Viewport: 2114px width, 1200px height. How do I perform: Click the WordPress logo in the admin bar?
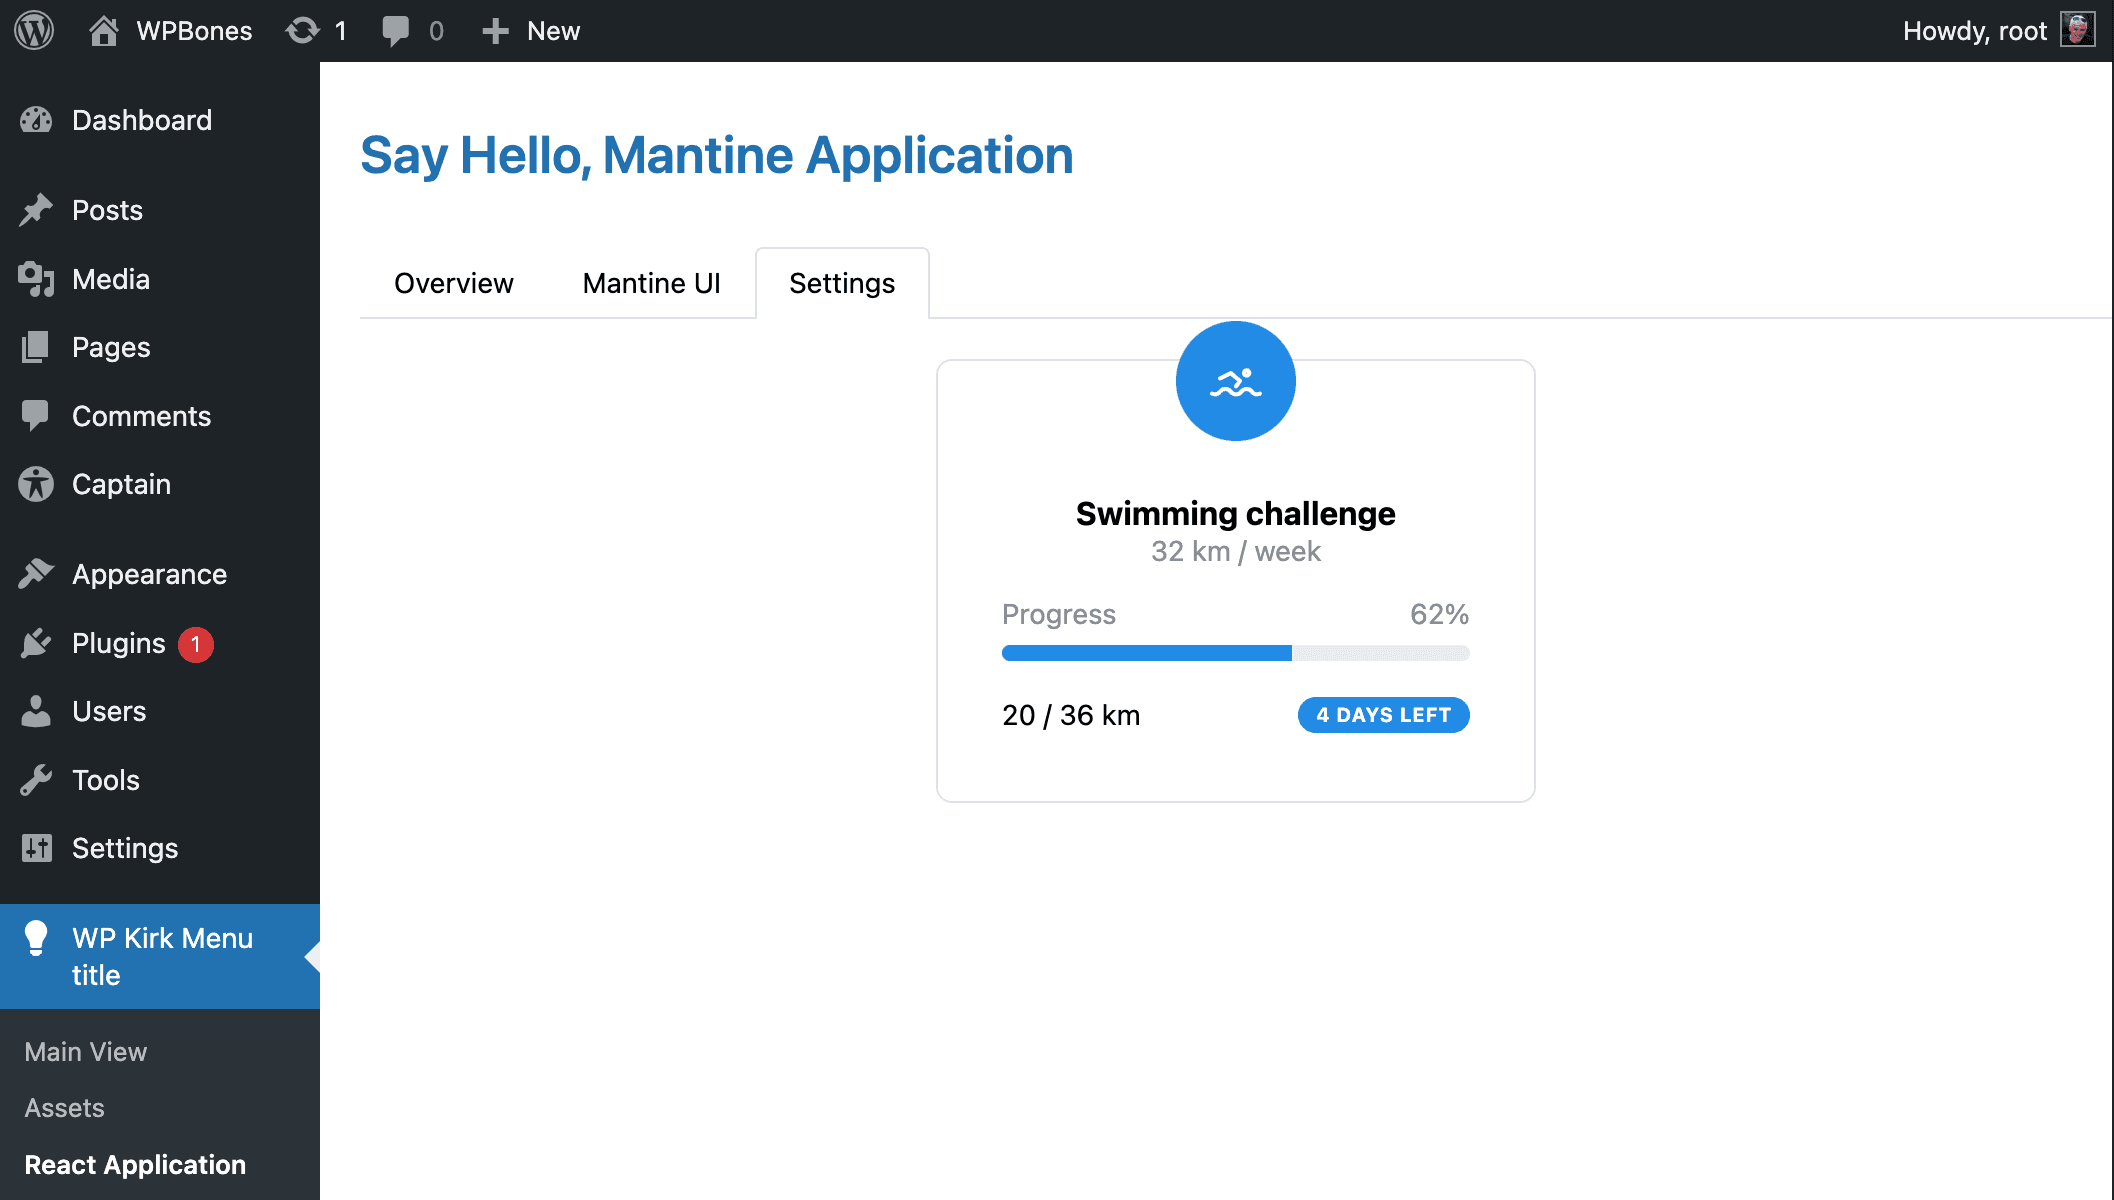click(33, 30)
